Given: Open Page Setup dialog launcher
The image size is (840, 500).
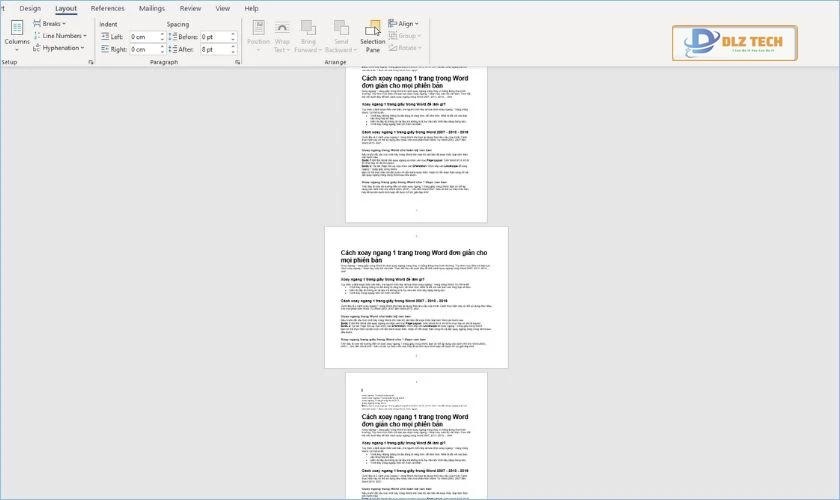Looking at the screenshot, I should coord(90,62).
